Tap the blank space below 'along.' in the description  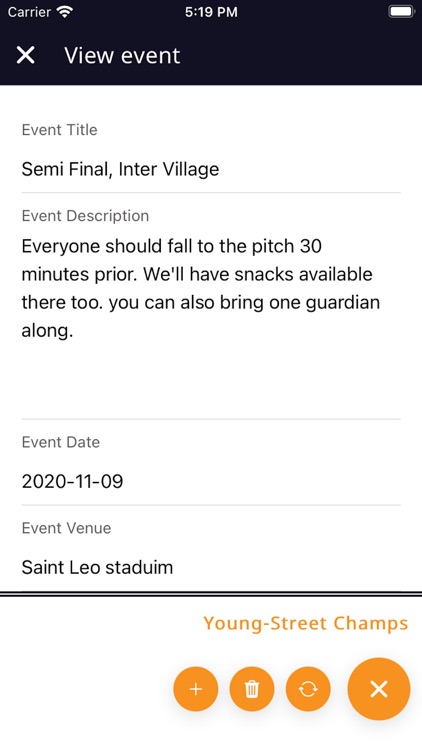click(211, 380)
